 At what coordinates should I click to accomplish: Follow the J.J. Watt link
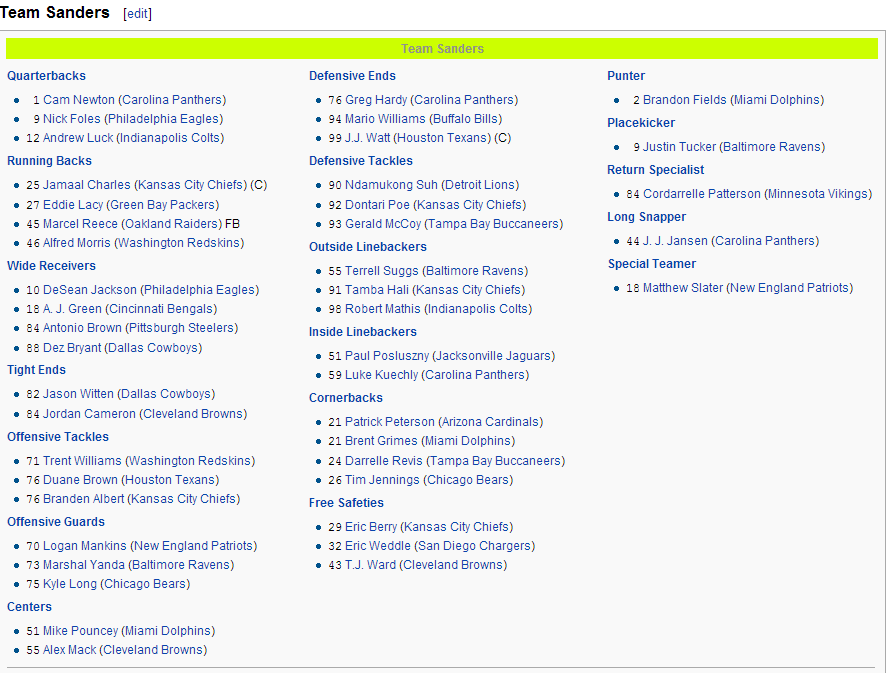tap(368, 138)
